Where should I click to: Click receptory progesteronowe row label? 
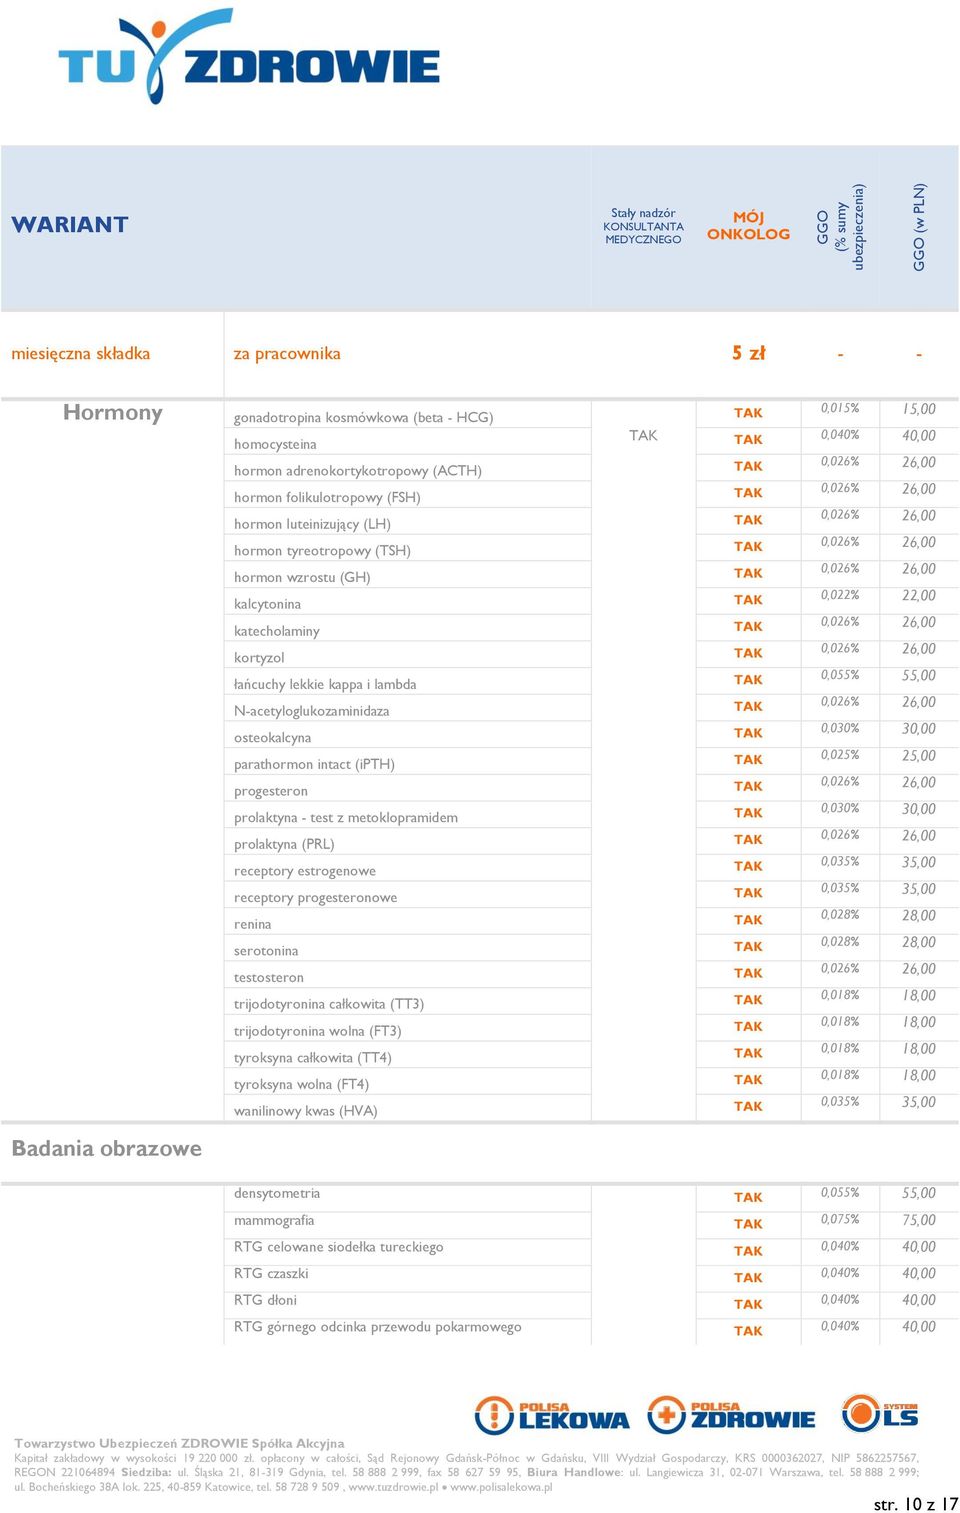click(x=315, y=898)
